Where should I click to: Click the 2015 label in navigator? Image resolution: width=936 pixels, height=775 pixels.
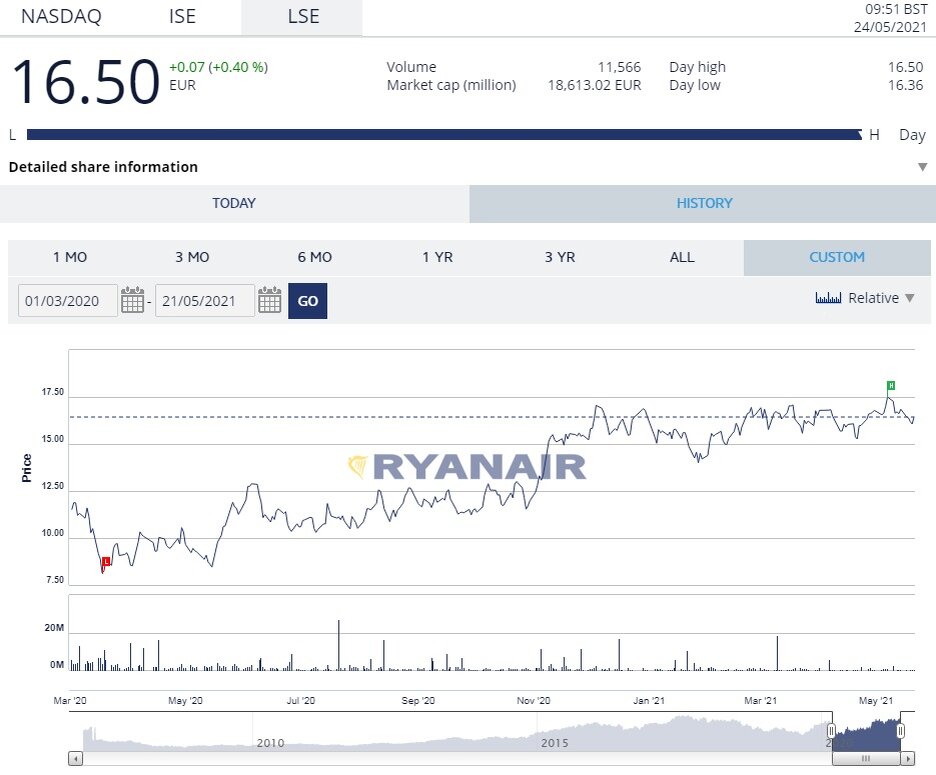[x=555, y=743]
